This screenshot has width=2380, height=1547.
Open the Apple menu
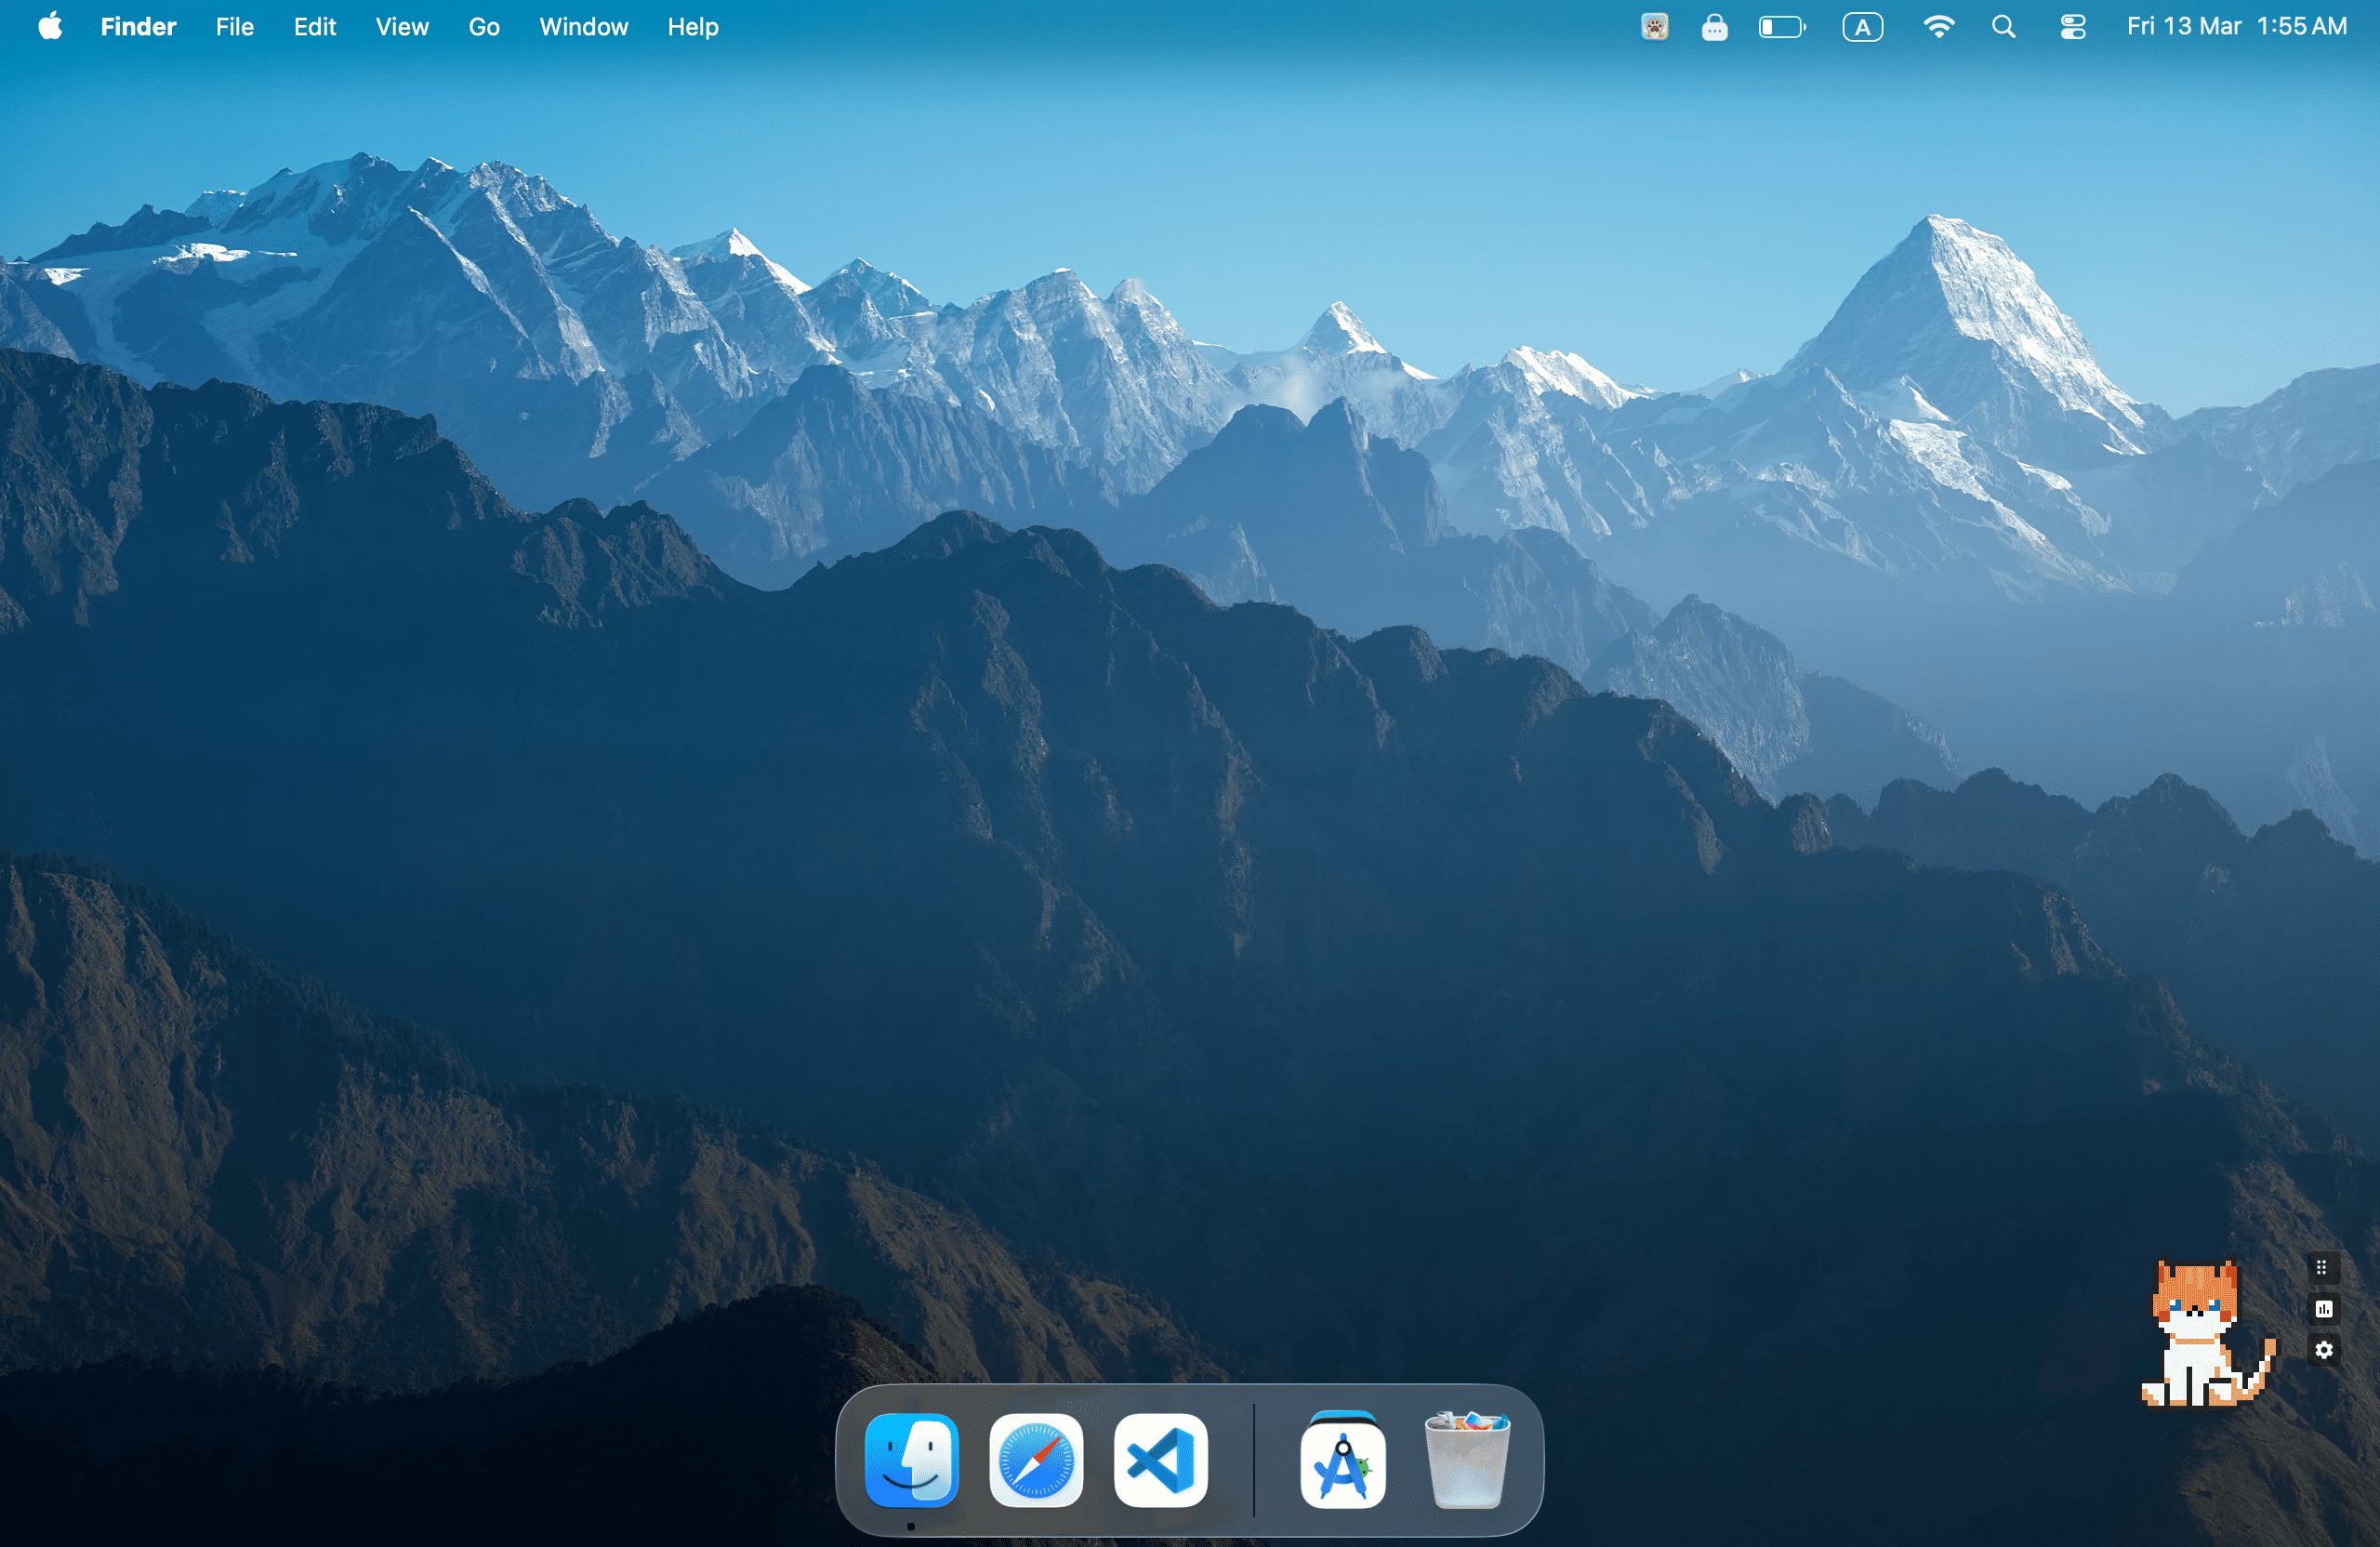[x=50, y=26]
